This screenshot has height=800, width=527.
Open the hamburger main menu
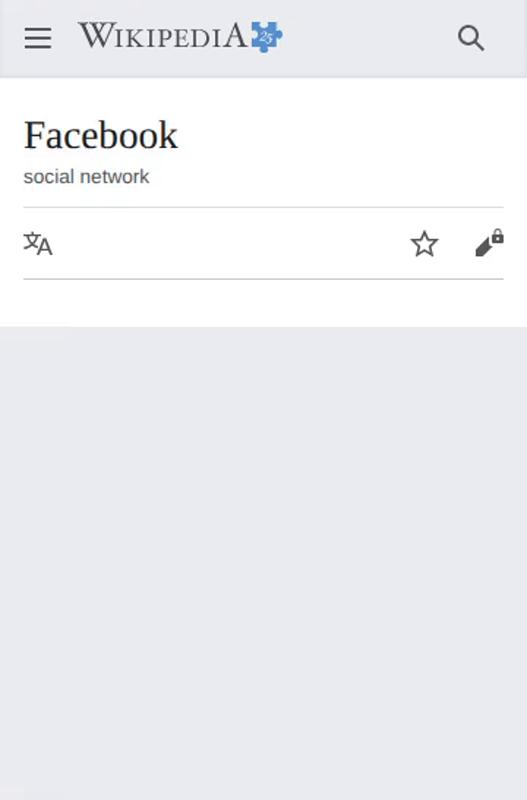click(38, 38)
